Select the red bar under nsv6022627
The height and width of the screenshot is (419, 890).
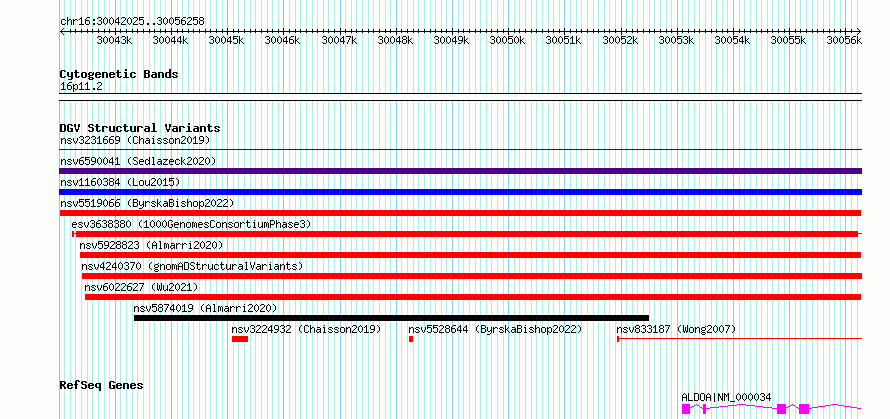pyautogui.click(x=473, y=297)
